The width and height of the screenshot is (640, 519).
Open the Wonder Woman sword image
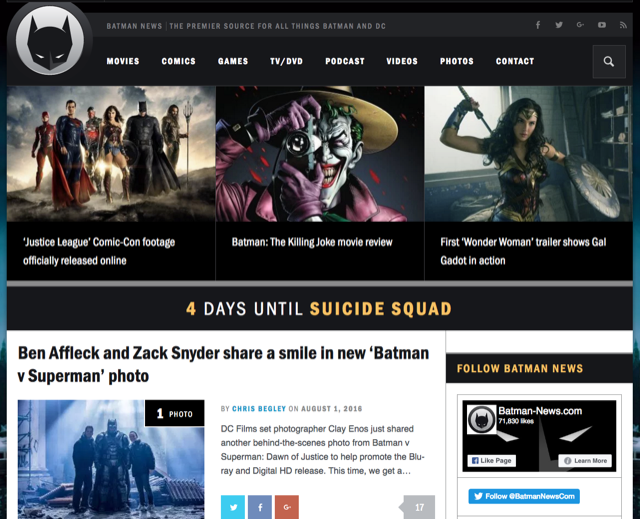click(x=529, y=154)
